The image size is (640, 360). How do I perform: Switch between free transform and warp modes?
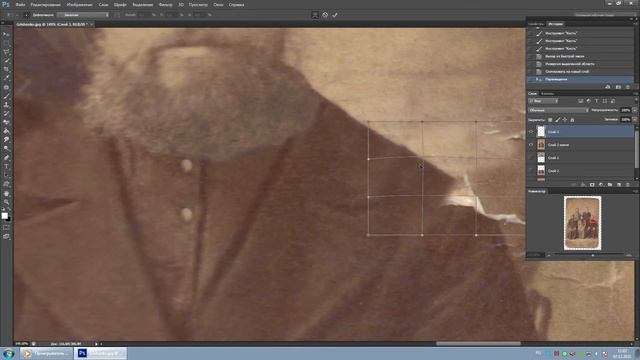(315, 15)
